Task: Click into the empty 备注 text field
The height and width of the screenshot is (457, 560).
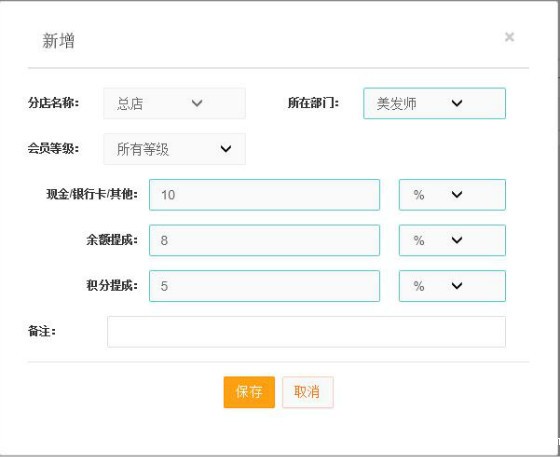Action: point(306,332)
